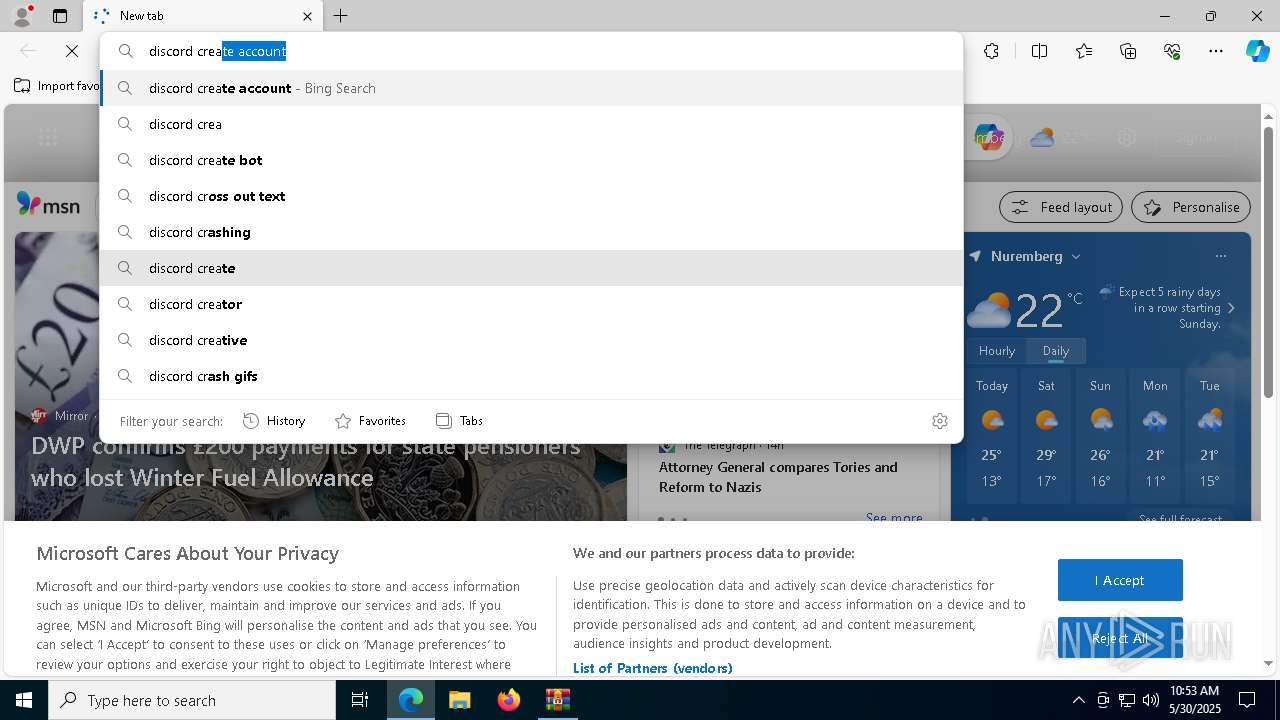Image resolution: width=1280 pixels, height=720 pixels.
Task: Filter search by History
Action: coord(274,421)
